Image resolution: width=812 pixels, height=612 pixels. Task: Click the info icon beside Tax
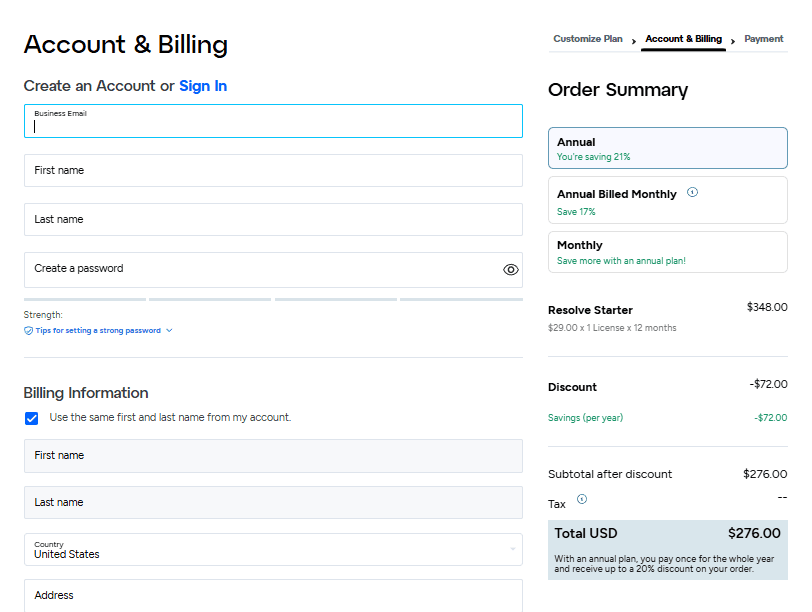coord(582,499)
